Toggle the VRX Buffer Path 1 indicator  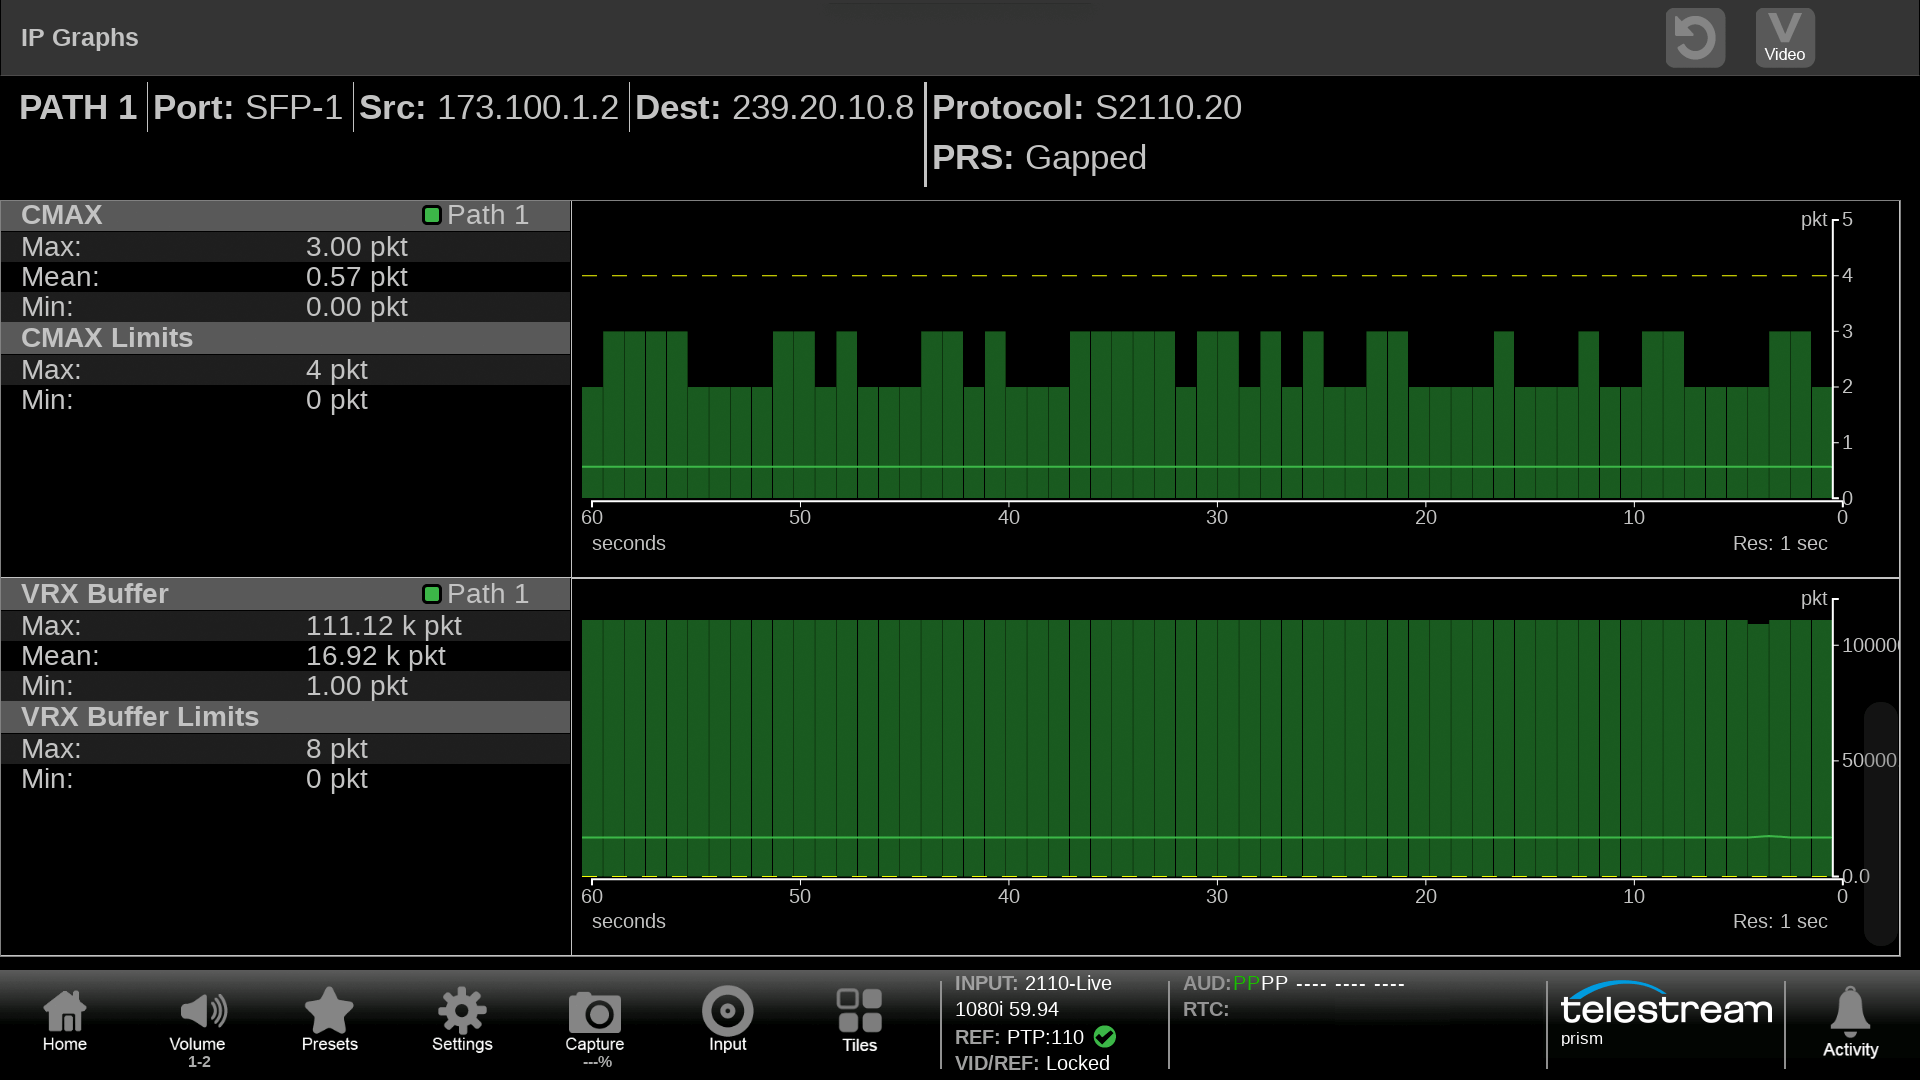coord(432,594)
